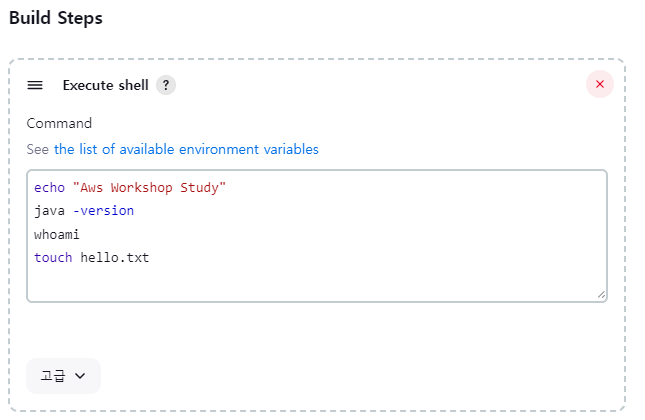Click the -version flag in the java line
This screenshot has width=645, height=420.
(103, 211)
